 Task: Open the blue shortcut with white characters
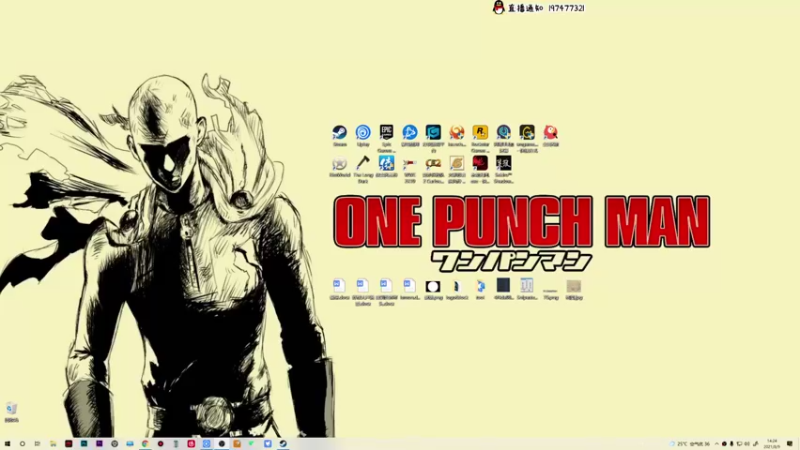[x=386, y=166]
